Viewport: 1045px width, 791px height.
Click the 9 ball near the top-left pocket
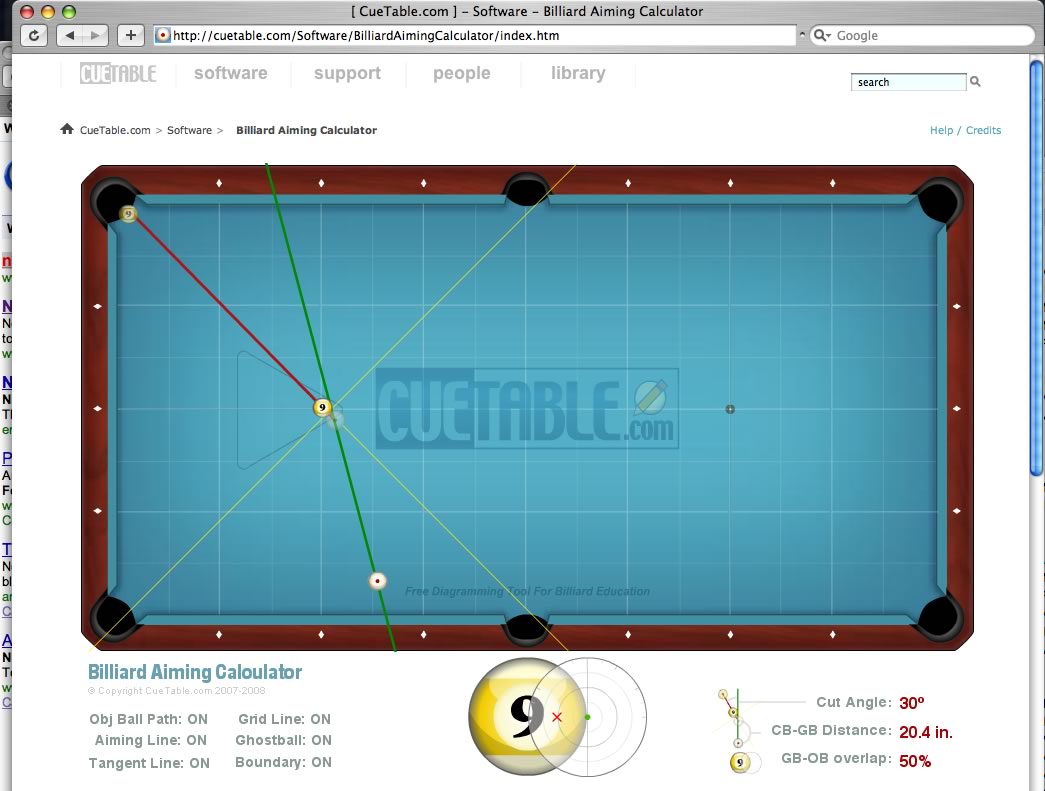pyautogui.click(x=128, y=214)
